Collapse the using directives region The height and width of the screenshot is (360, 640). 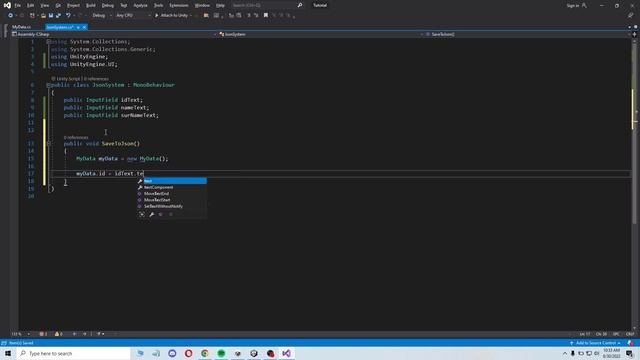tap(48, 42)
